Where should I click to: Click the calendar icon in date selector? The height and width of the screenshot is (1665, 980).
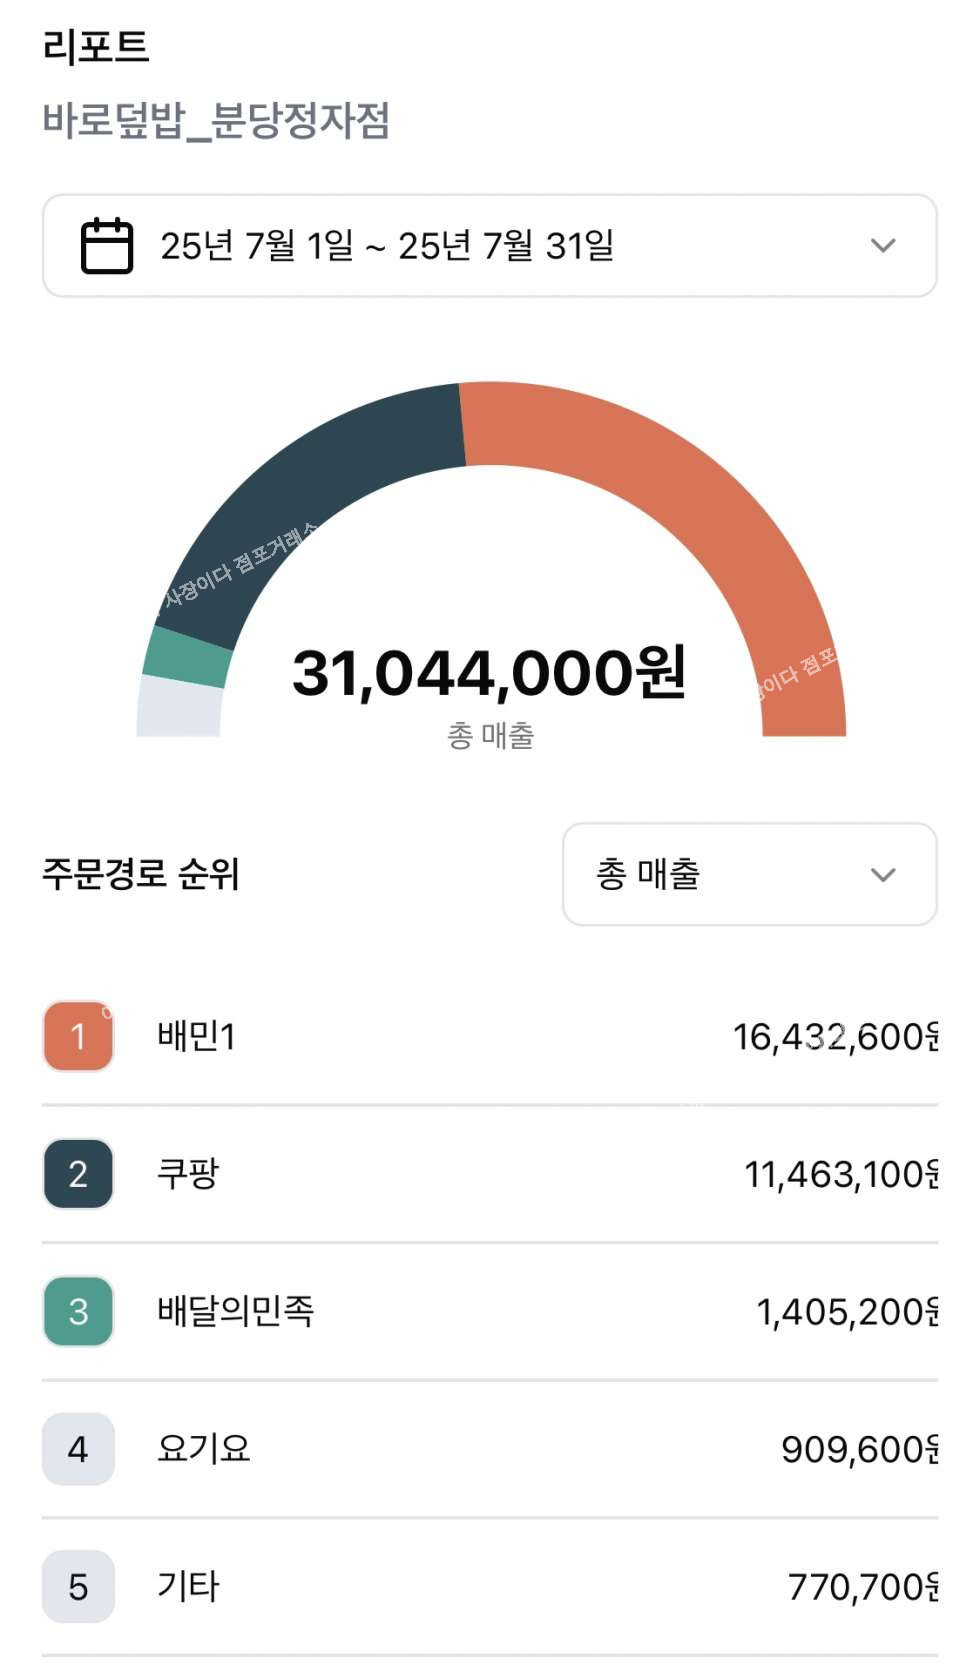[x=106, y=245]
